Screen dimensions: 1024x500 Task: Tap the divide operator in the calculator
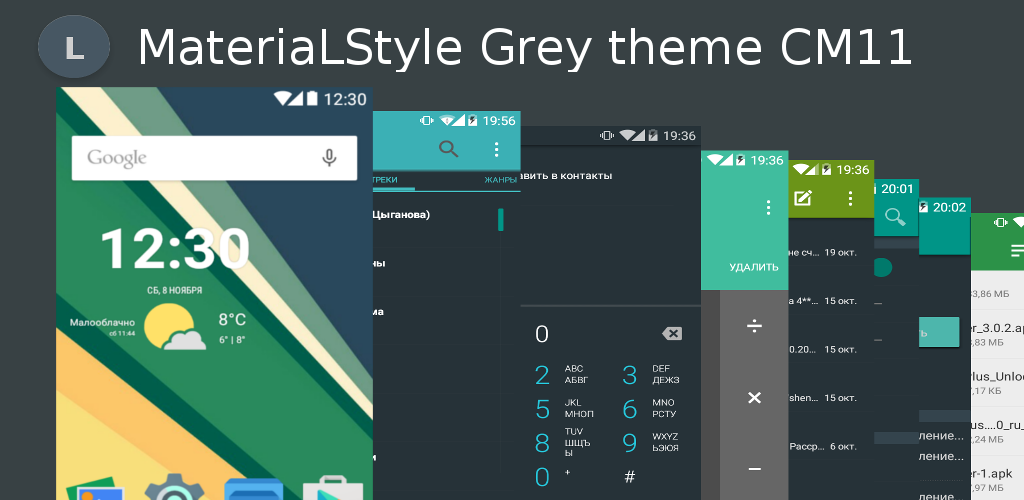754,326
